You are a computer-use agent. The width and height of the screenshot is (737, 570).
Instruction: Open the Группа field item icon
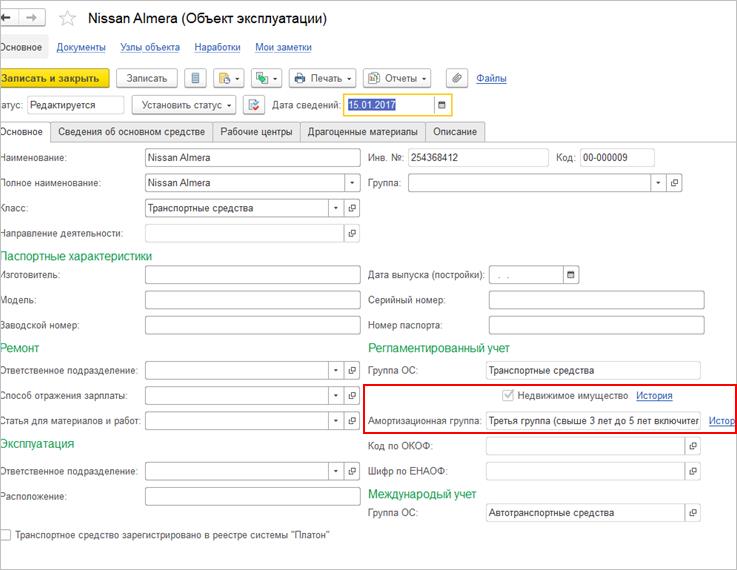click(x=674, y=183)
